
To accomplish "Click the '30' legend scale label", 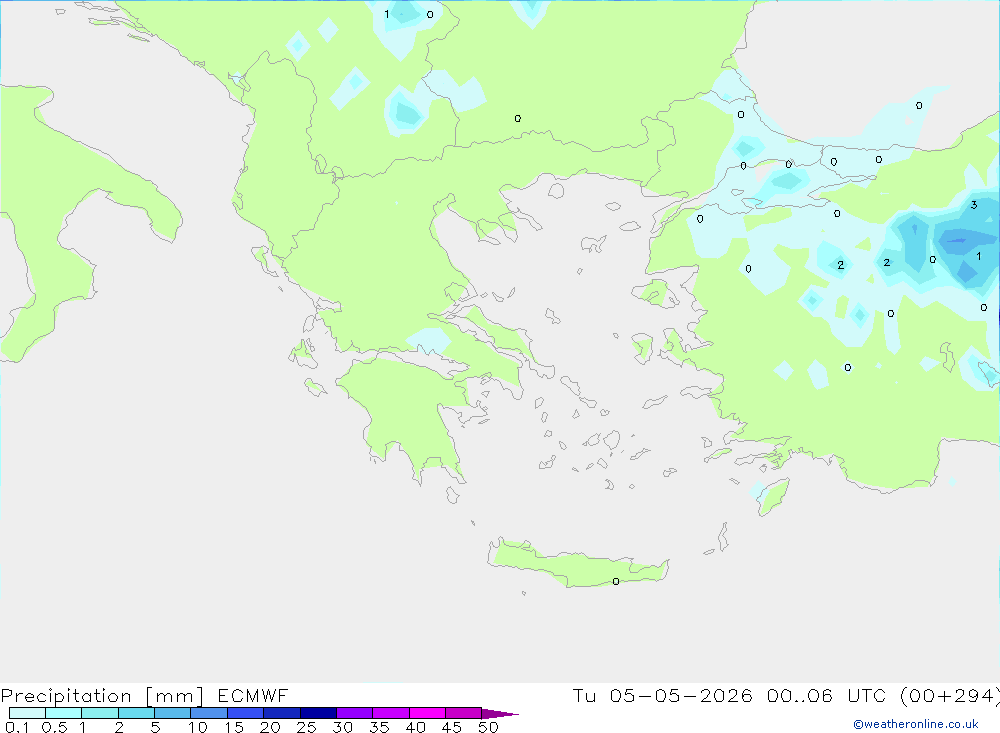I will [x=342, y=727].
